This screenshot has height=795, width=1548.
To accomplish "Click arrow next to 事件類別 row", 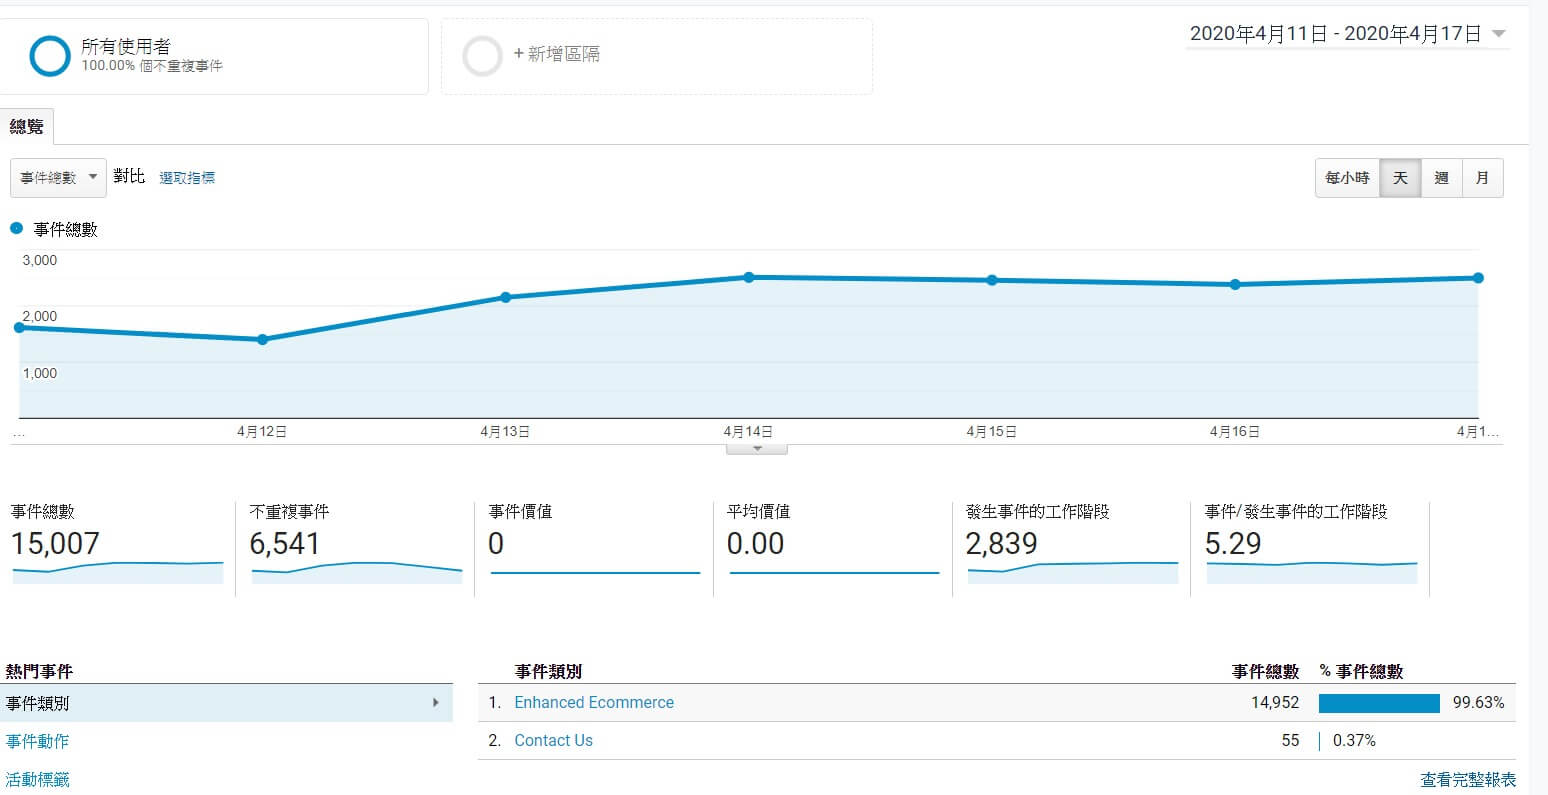I will click(435, 703).
